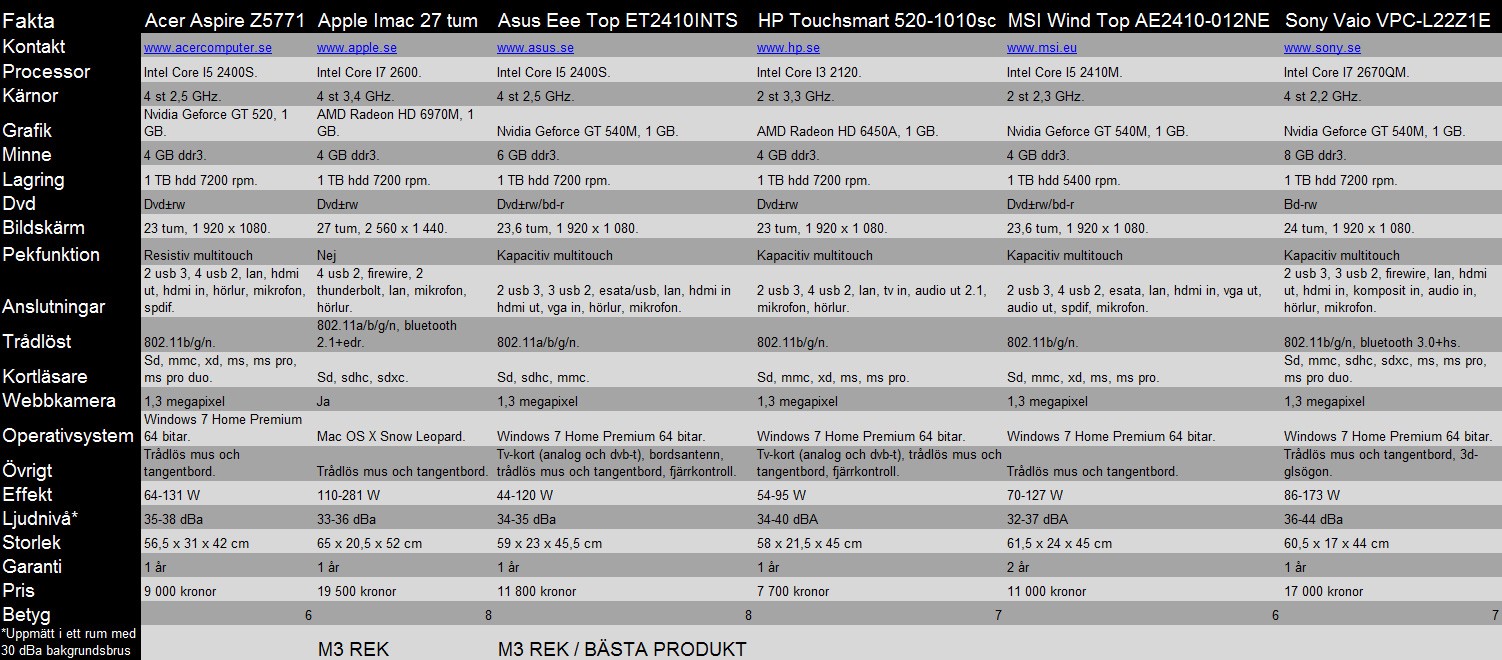
Task: Select the Processor row label
Action: coord(46,72)
